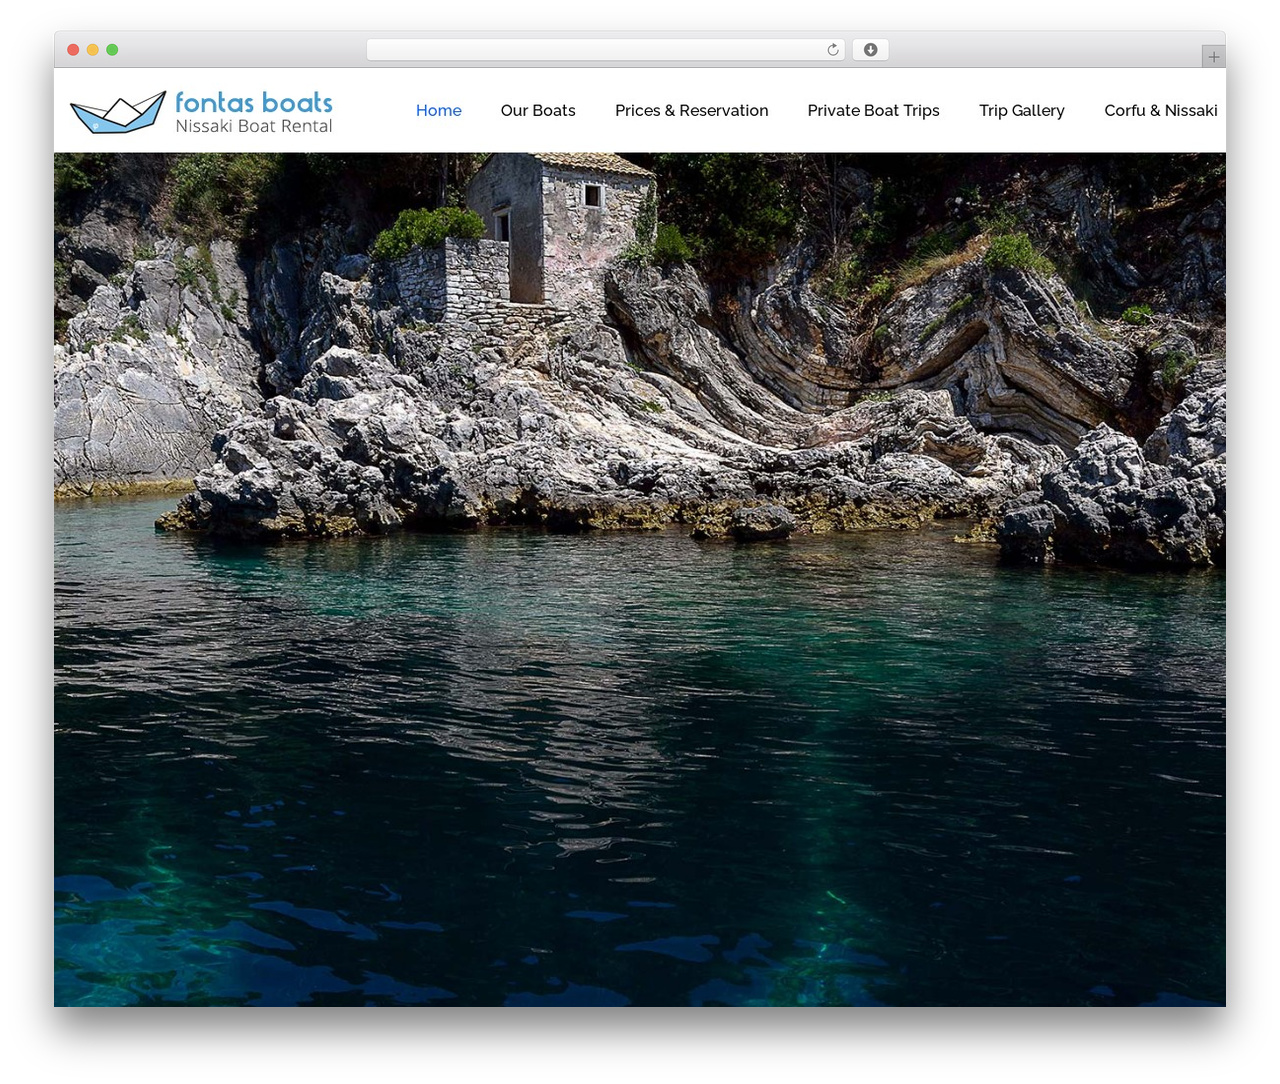The height and width of the screenshot is (1084, 1280).
Task: Maximize the window with the green button
Action: pyautogui.click(x=112, y=50)
